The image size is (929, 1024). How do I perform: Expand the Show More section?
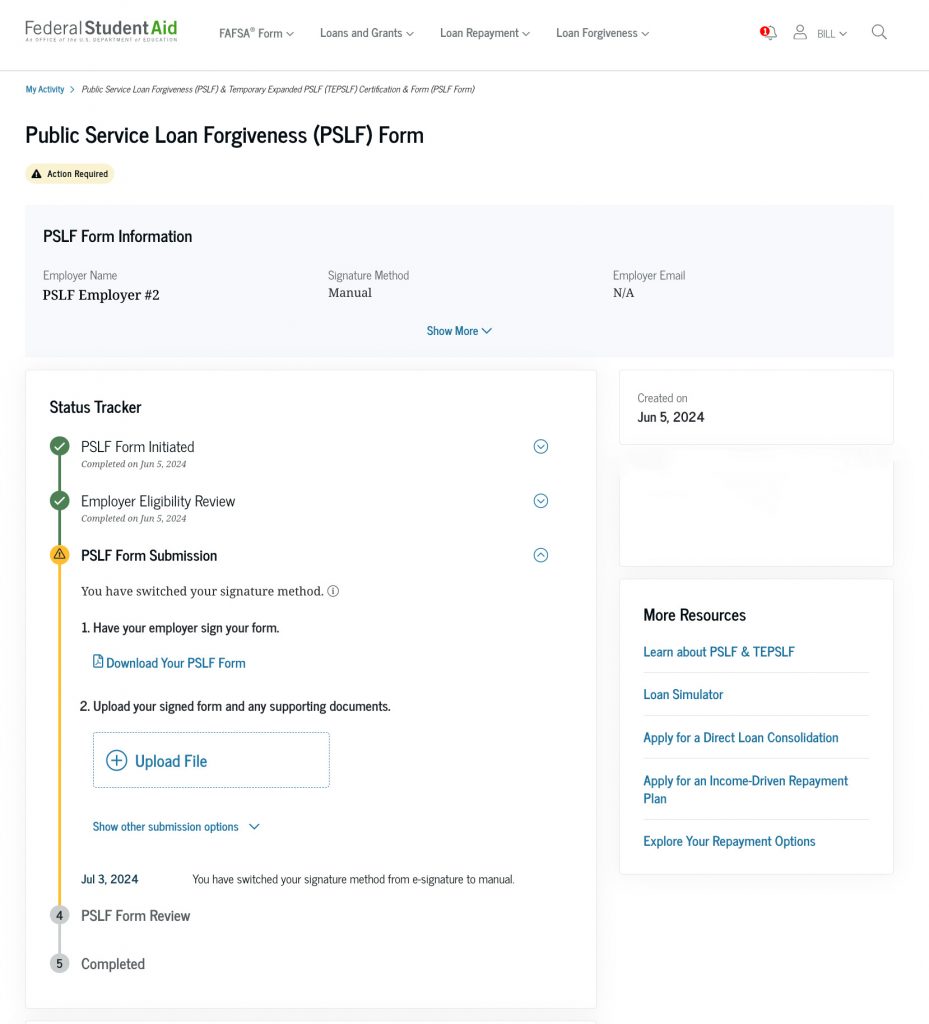(x=459, y=330)
